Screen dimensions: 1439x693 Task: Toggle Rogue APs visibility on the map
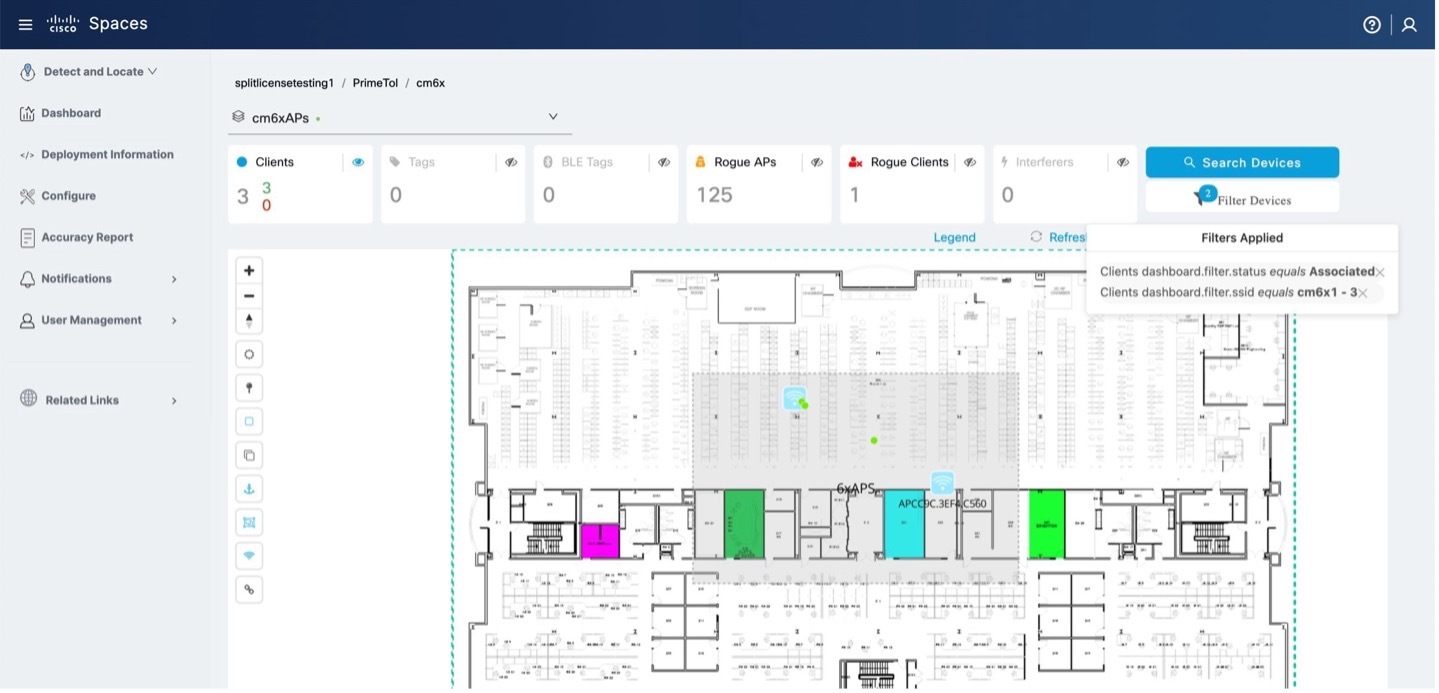817,161
